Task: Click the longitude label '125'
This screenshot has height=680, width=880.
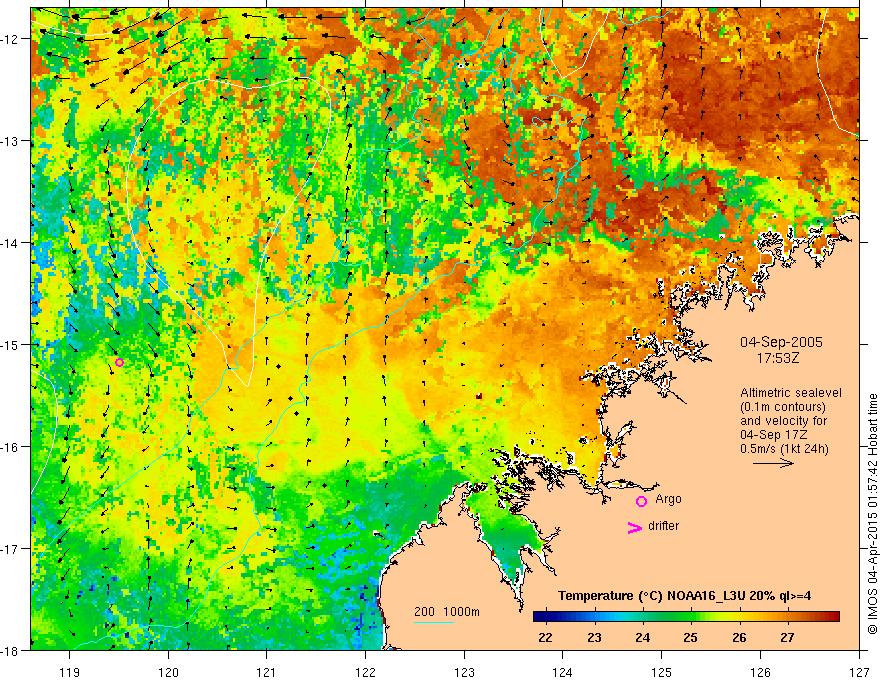Action: [662, 672]
